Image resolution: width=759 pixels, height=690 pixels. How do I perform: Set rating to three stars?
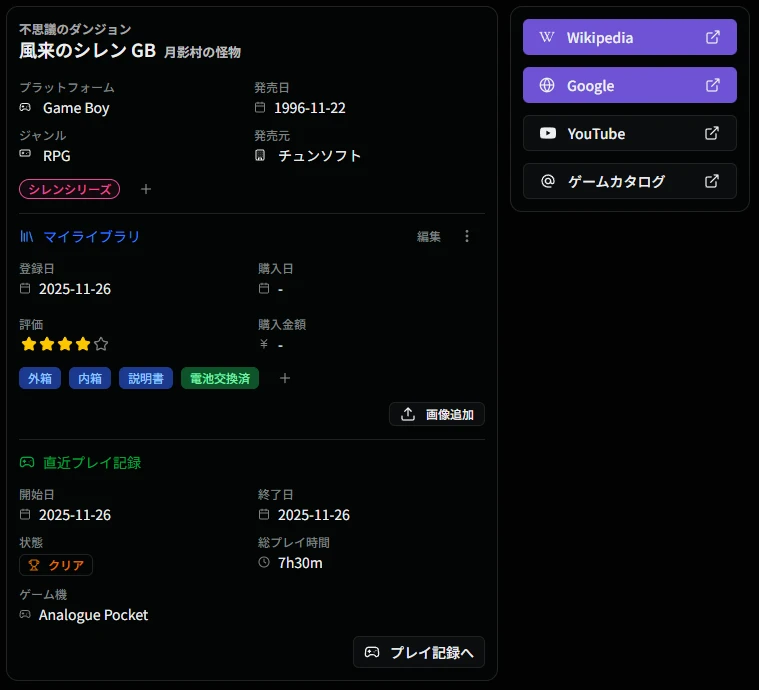click(x=65, y=344)
